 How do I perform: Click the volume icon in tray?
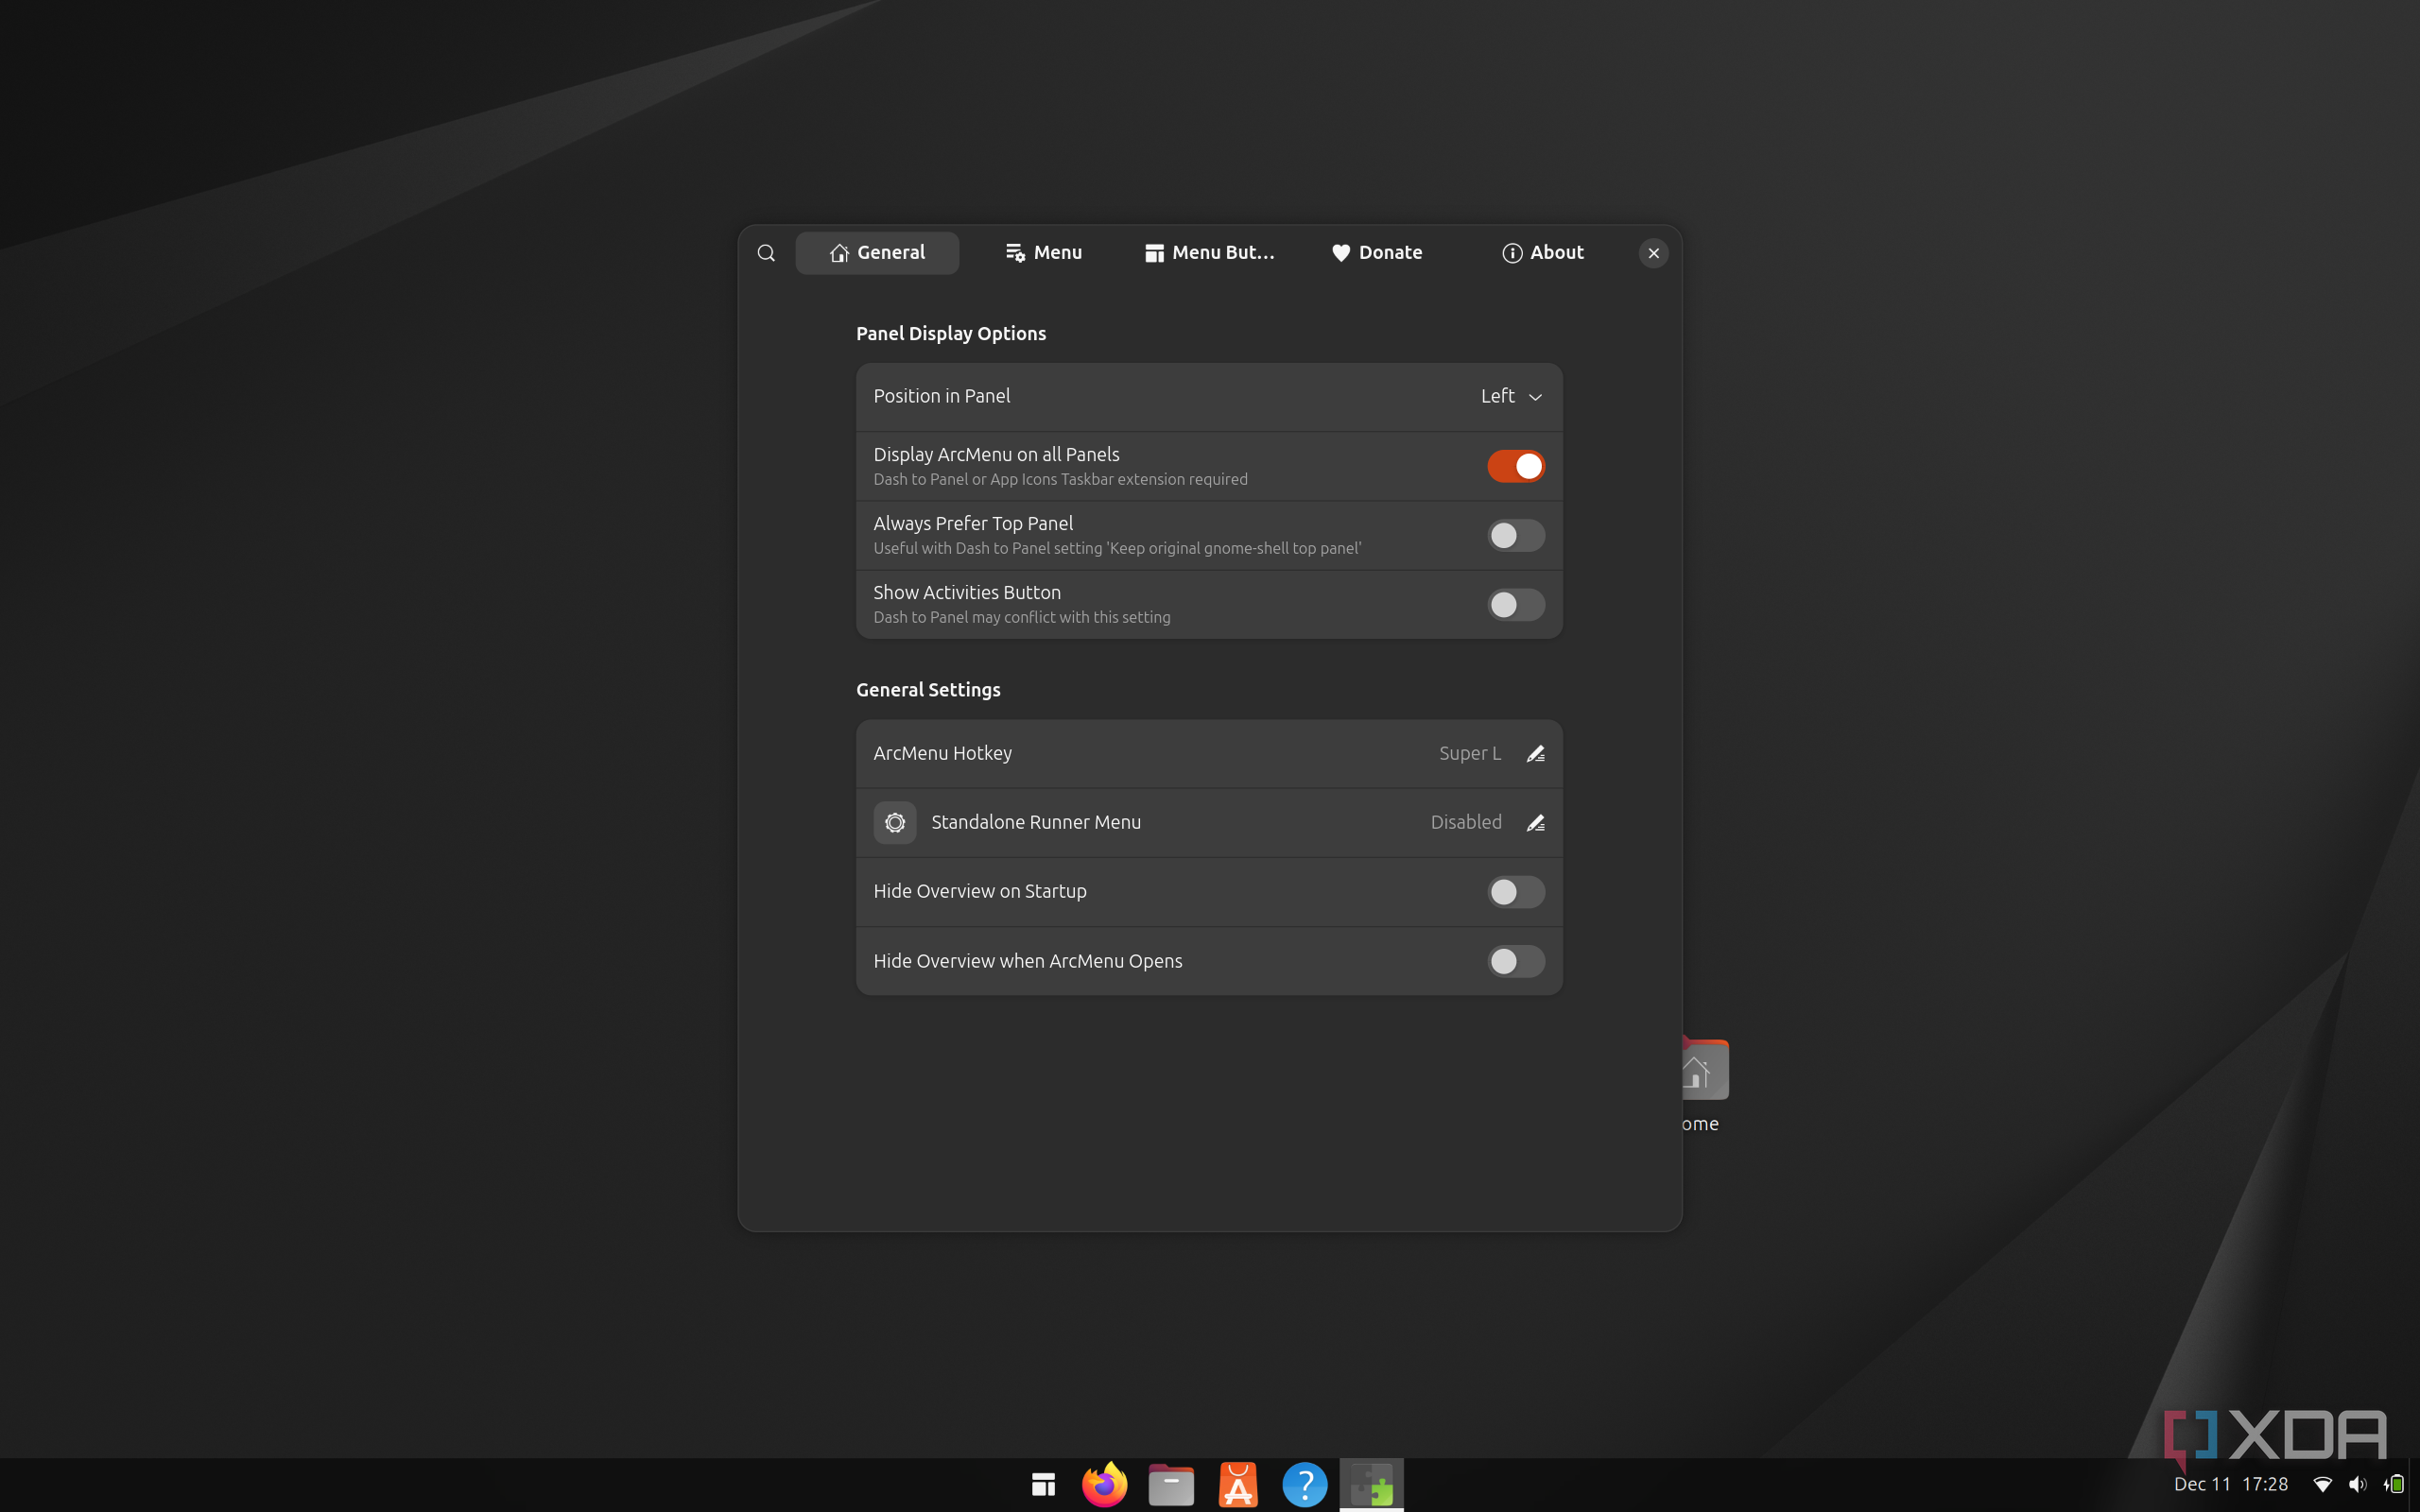[x=2358, y=1484]
